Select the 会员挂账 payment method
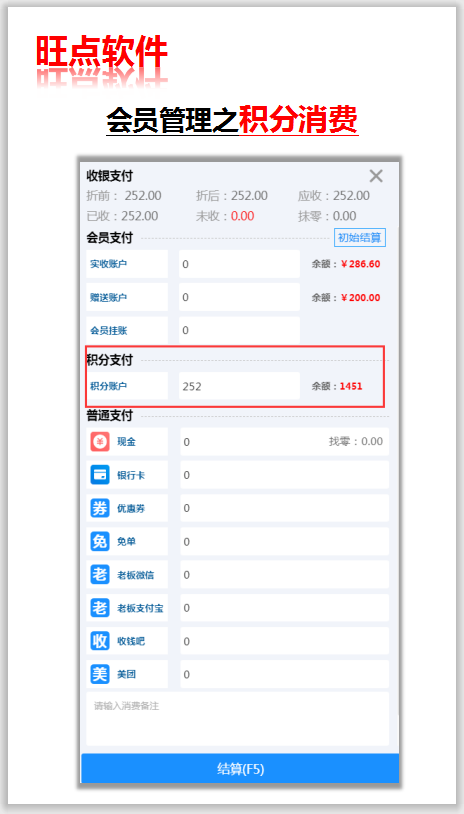This screenshot has width=464, height=814. [127, 330]
